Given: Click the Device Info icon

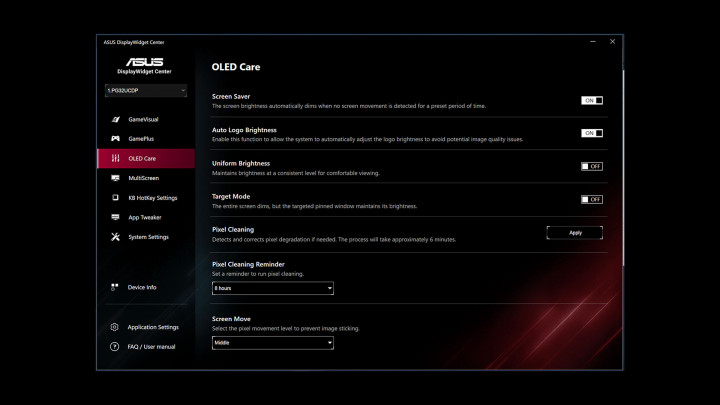Looking at the screenshot, I should [x=115, y=287].
